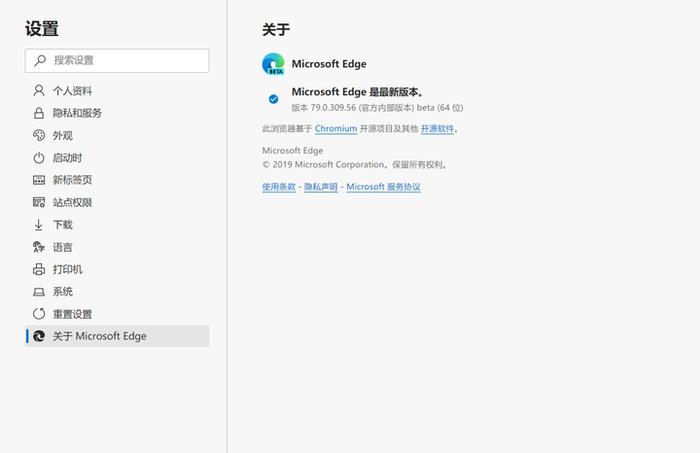This screenshot has height=453, width=700.
Task: Open the 开源软件 link
Action: click(437, 129)
